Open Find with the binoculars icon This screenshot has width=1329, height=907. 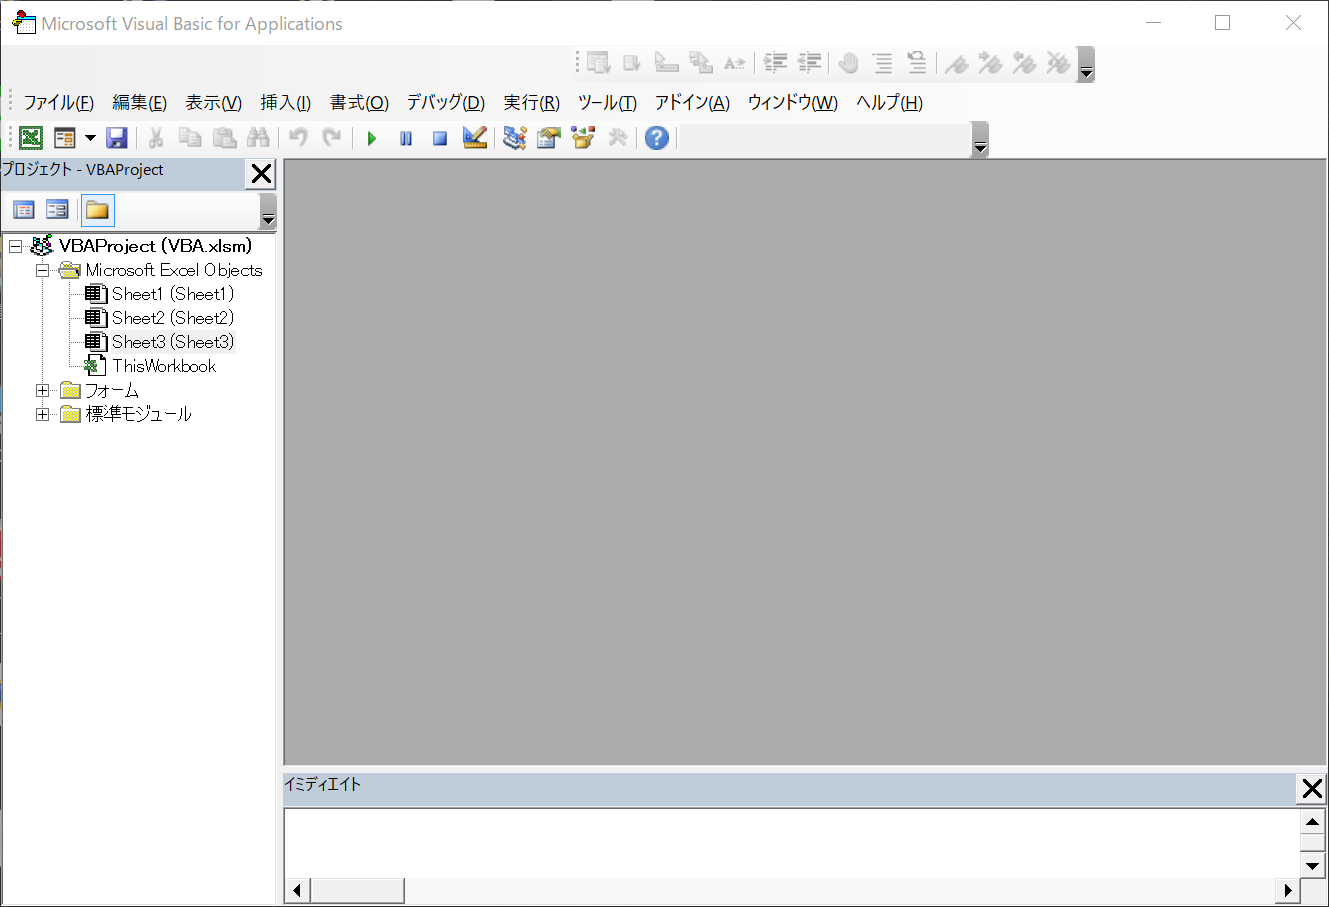tap(259, 138)
